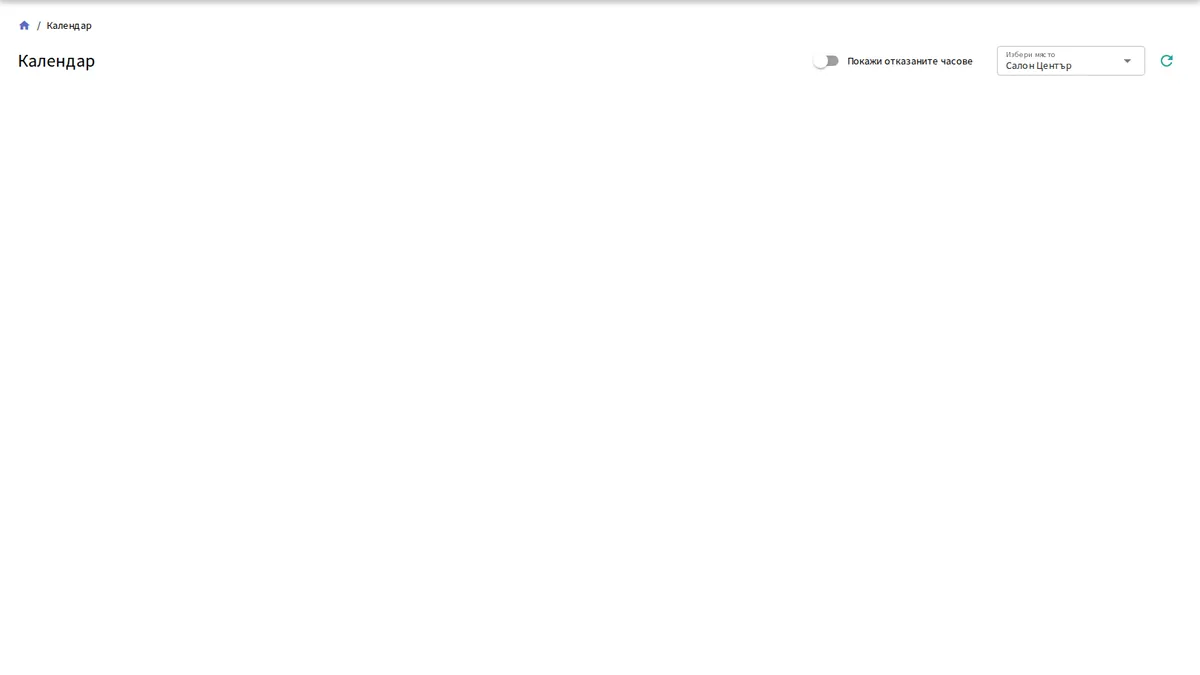The image size is (1200, 675).
Task: Return to dashboard using the blue home icon
Action: coord(24,25)
